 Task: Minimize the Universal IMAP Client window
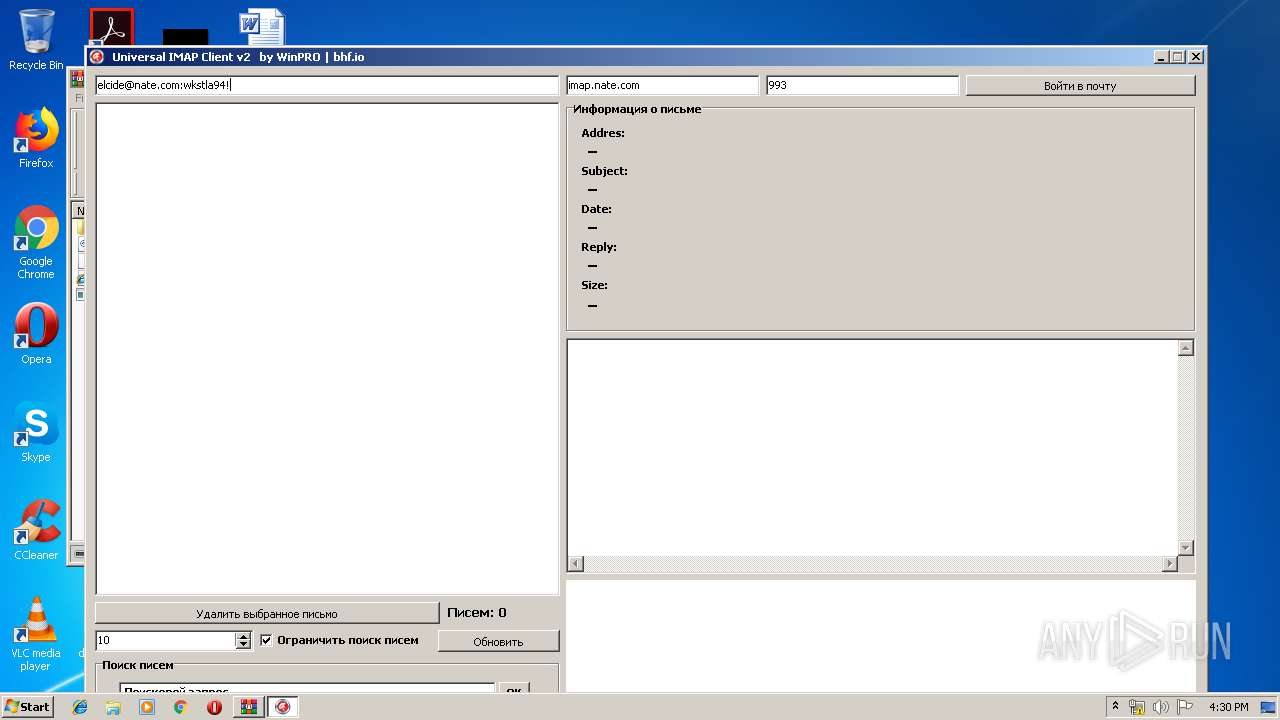[x=1160, y=57]
